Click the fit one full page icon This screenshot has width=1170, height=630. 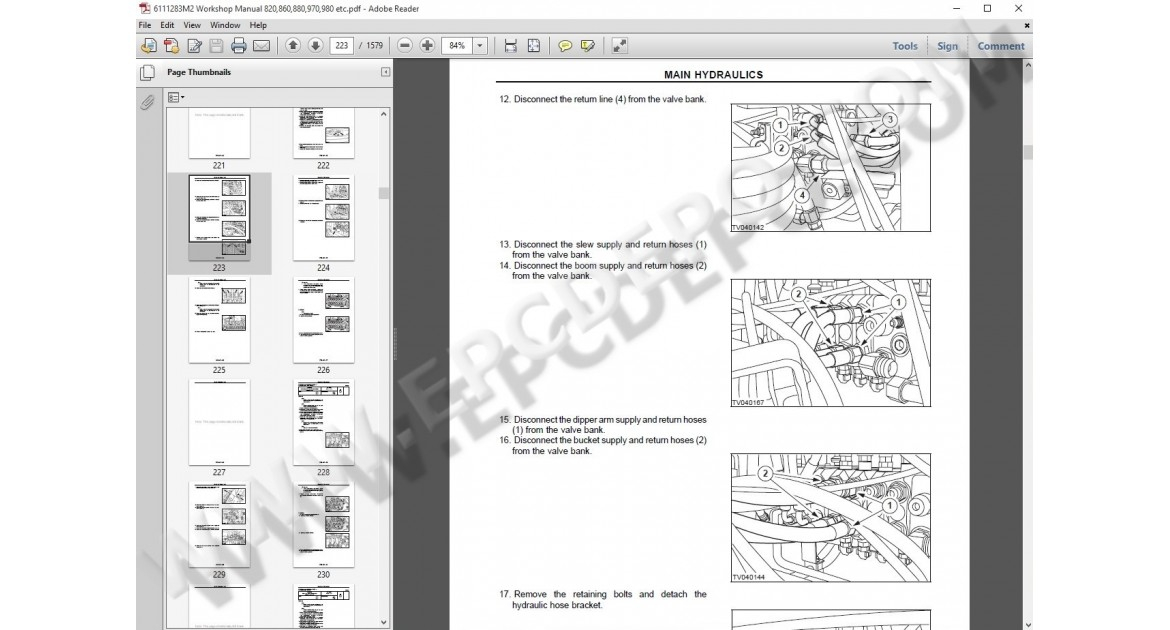[x=534, y=46]
